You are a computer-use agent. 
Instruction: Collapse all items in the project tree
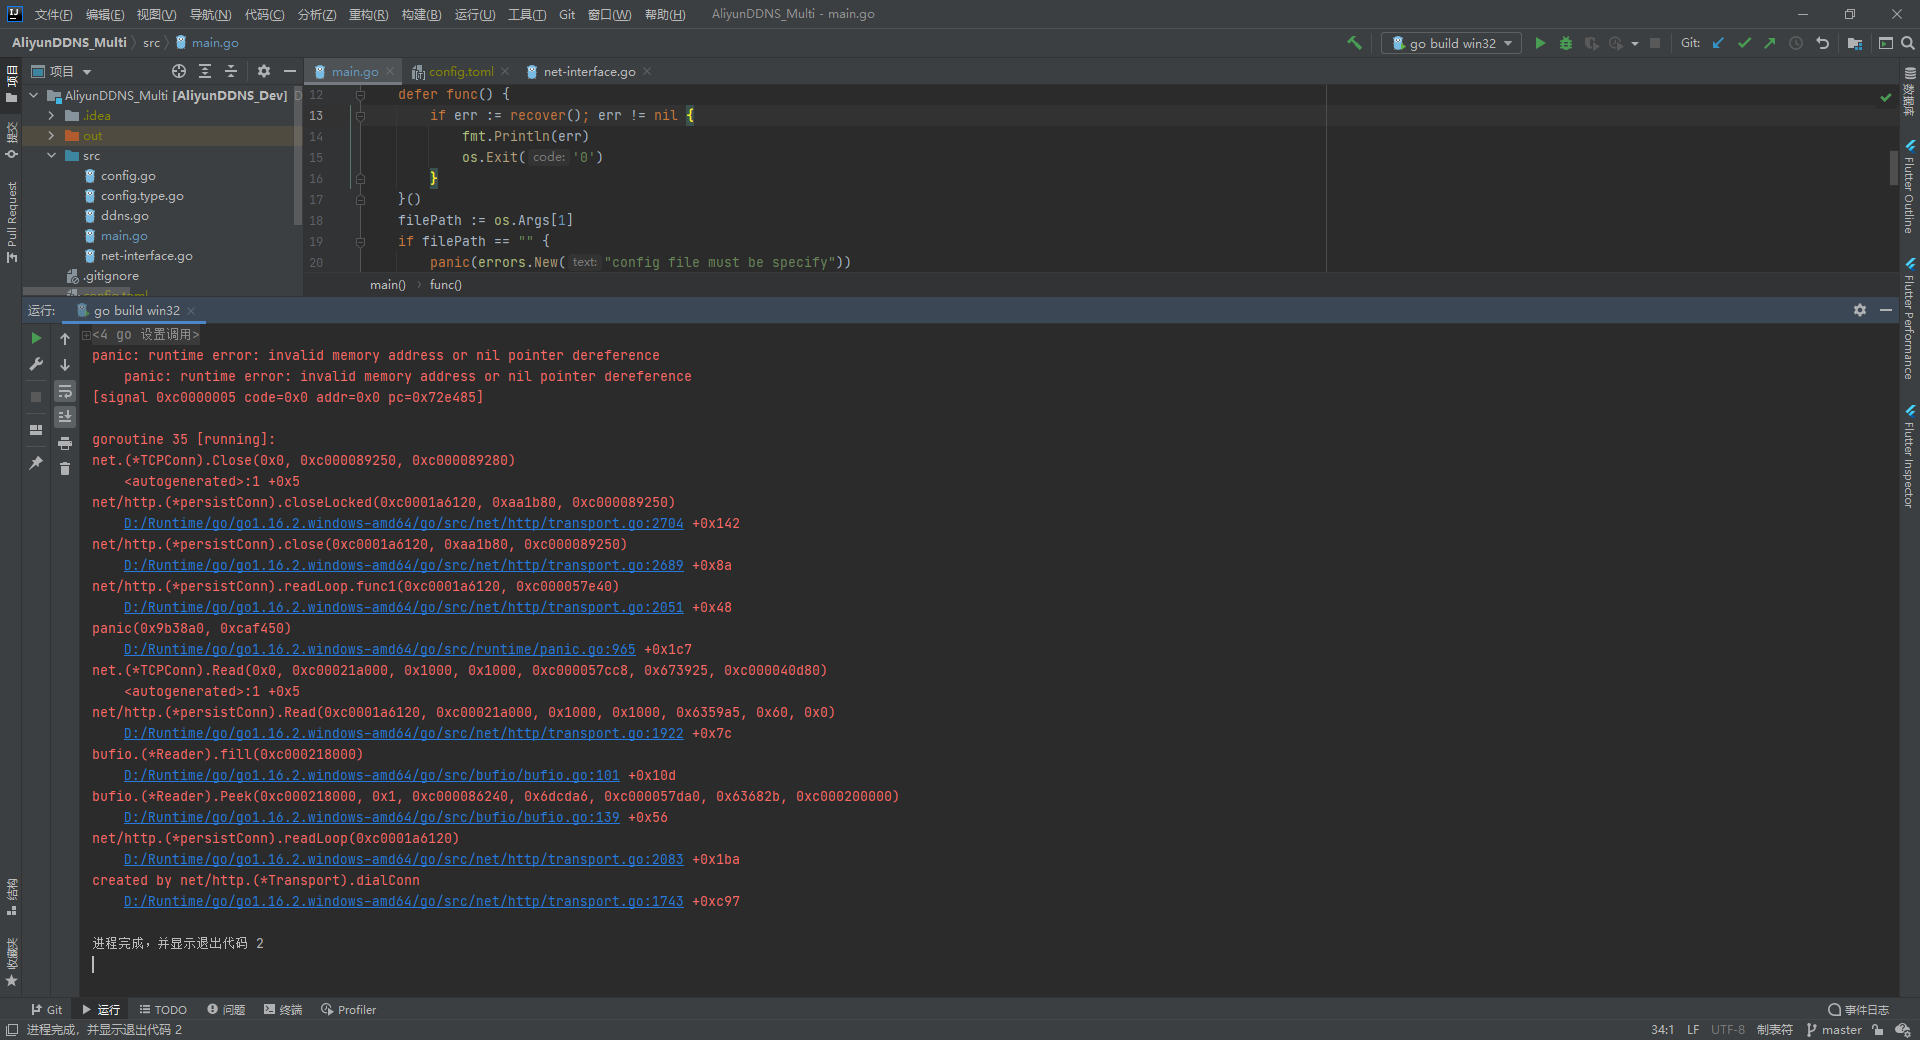pos(231,71)
